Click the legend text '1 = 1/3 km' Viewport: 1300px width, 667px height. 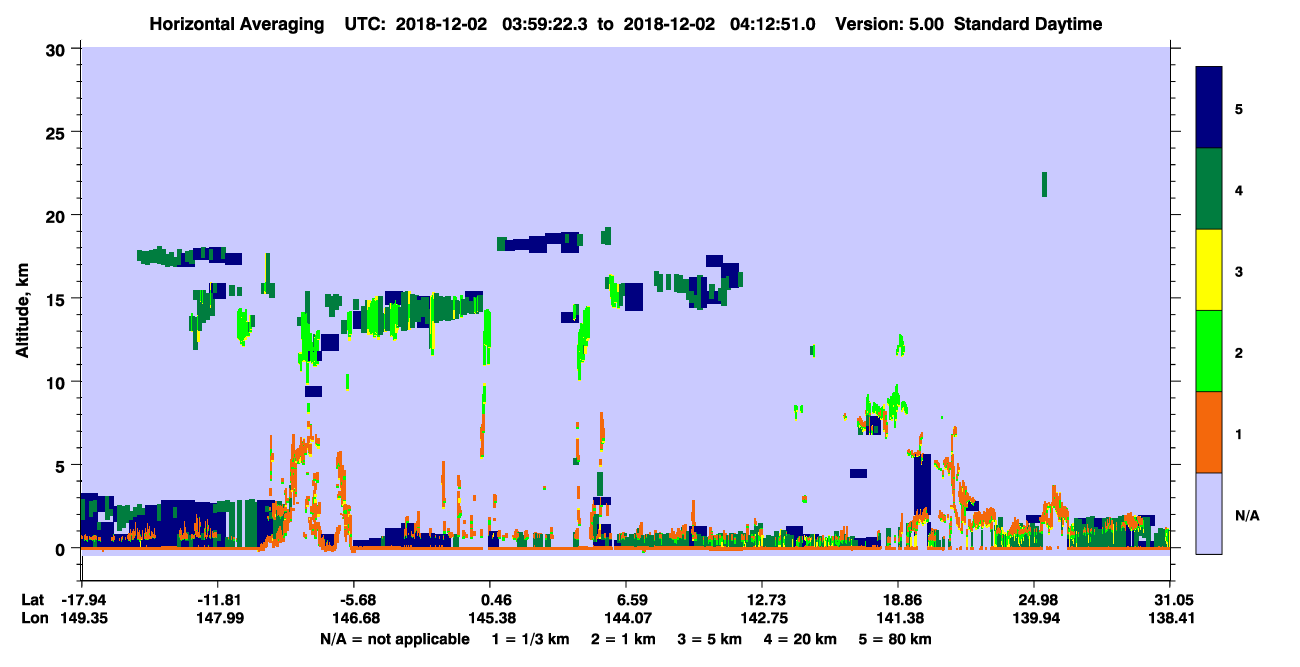(x=530, y=638)
